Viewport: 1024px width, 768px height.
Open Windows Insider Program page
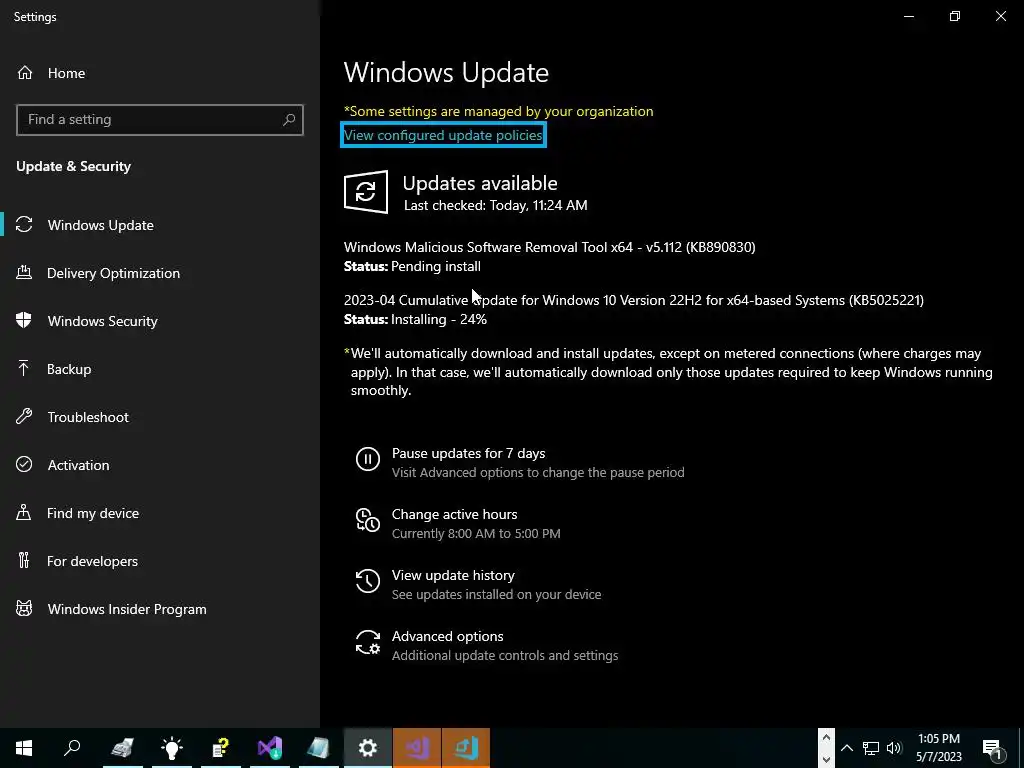point(160,609)
